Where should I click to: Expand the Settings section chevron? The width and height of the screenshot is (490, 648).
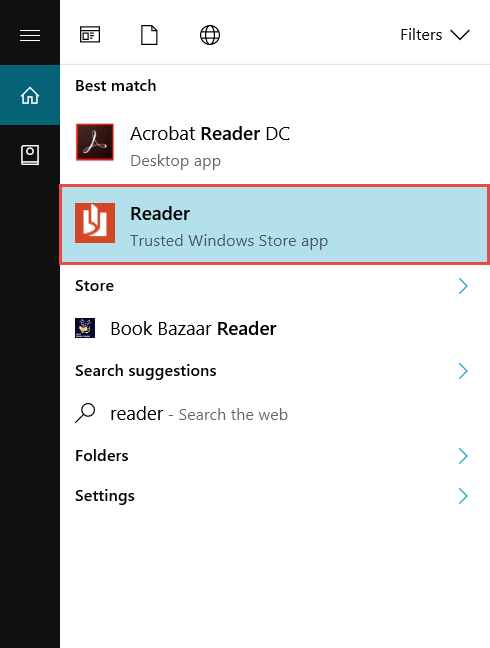pyautogui.click(x=463, y=496)
